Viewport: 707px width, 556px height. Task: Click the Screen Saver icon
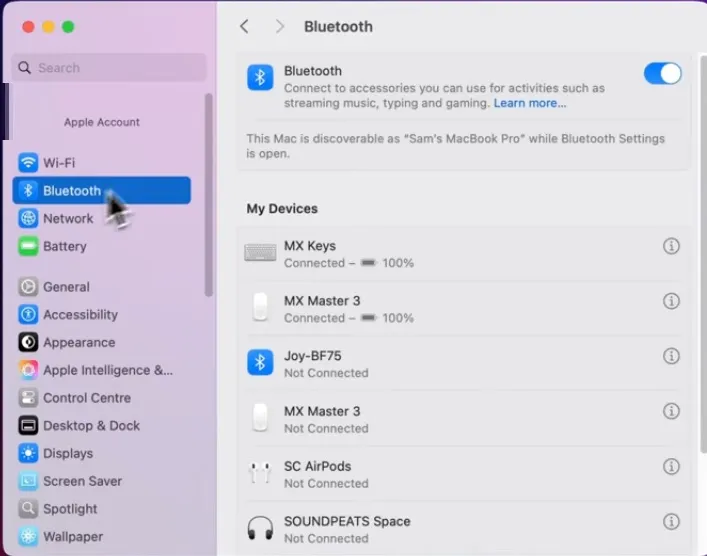click(x=28, y=481)
